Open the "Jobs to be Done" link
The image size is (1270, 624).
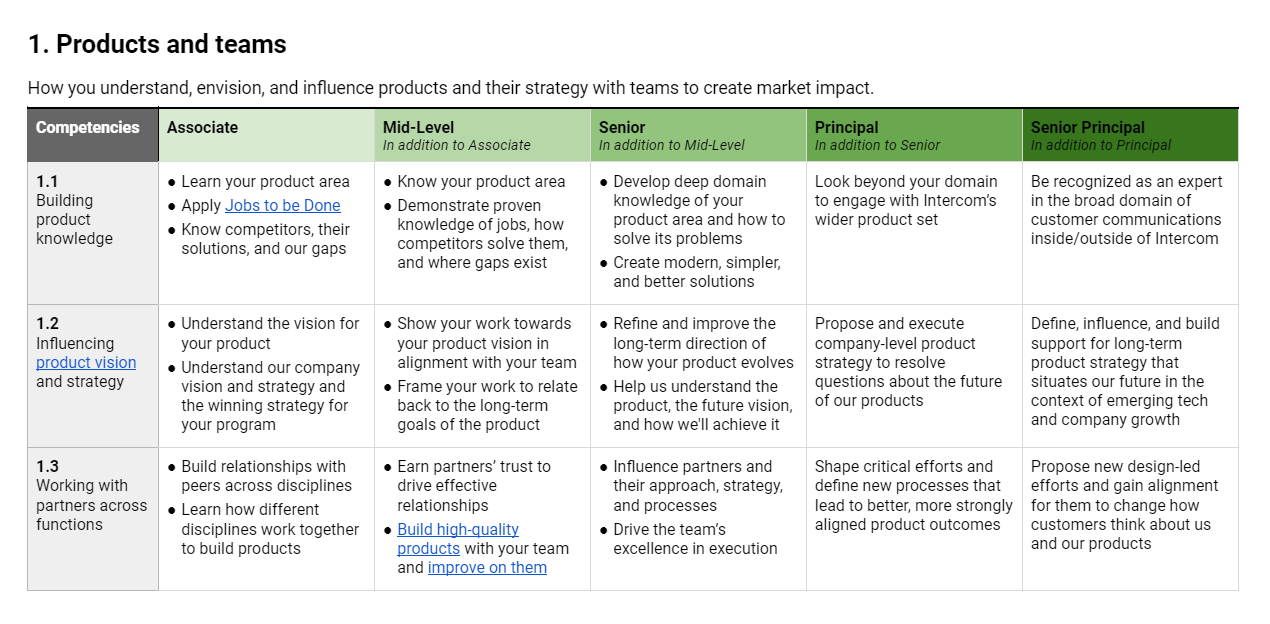coord(283,206)
